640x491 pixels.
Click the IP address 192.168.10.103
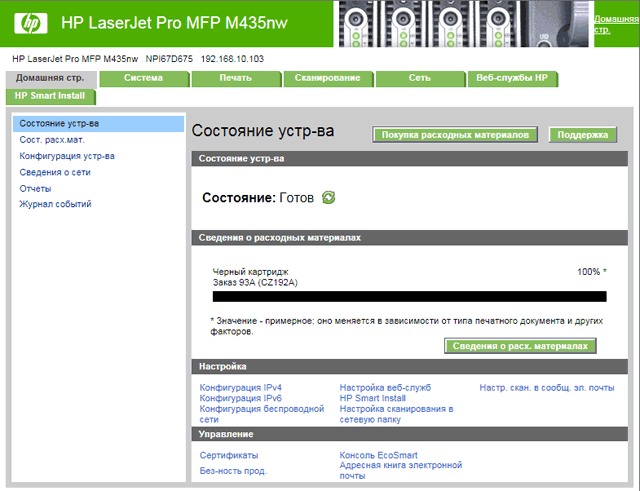point(232,59)
